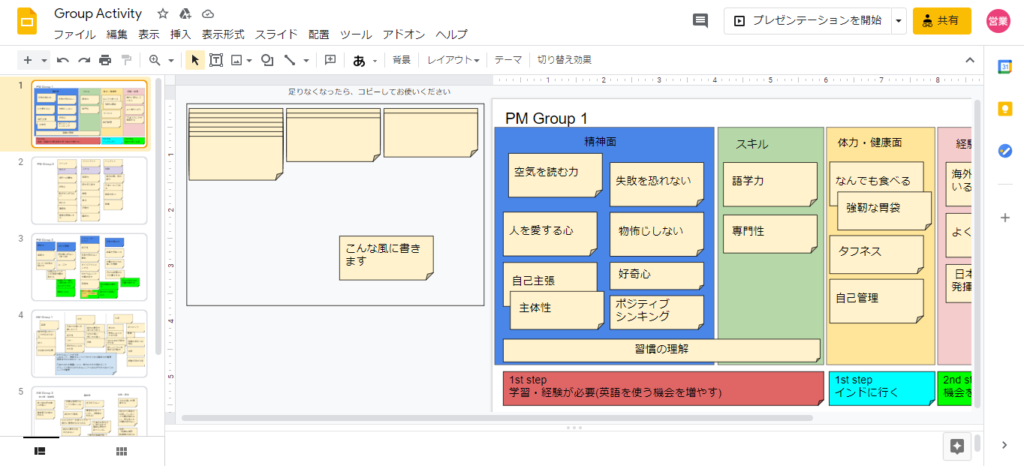The height and width of the screenshot is (466, 1024).
Task: Open the 表示形式 menu
Action: tap(223, 35)
